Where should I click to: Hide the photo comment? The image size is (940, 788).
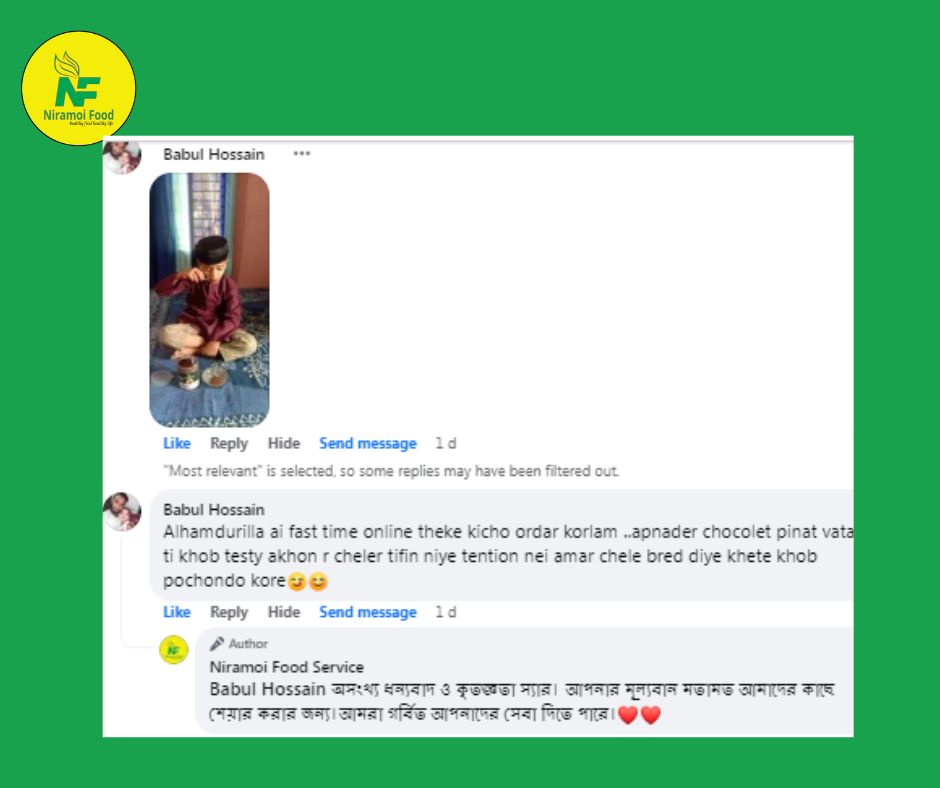[284, 443]
